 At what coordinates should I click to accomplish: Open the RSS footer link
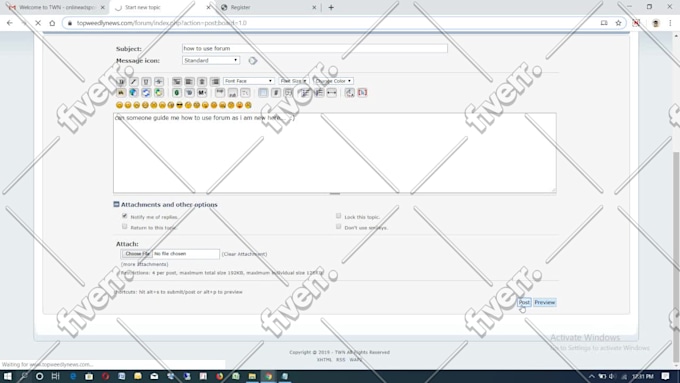point(341,360)
